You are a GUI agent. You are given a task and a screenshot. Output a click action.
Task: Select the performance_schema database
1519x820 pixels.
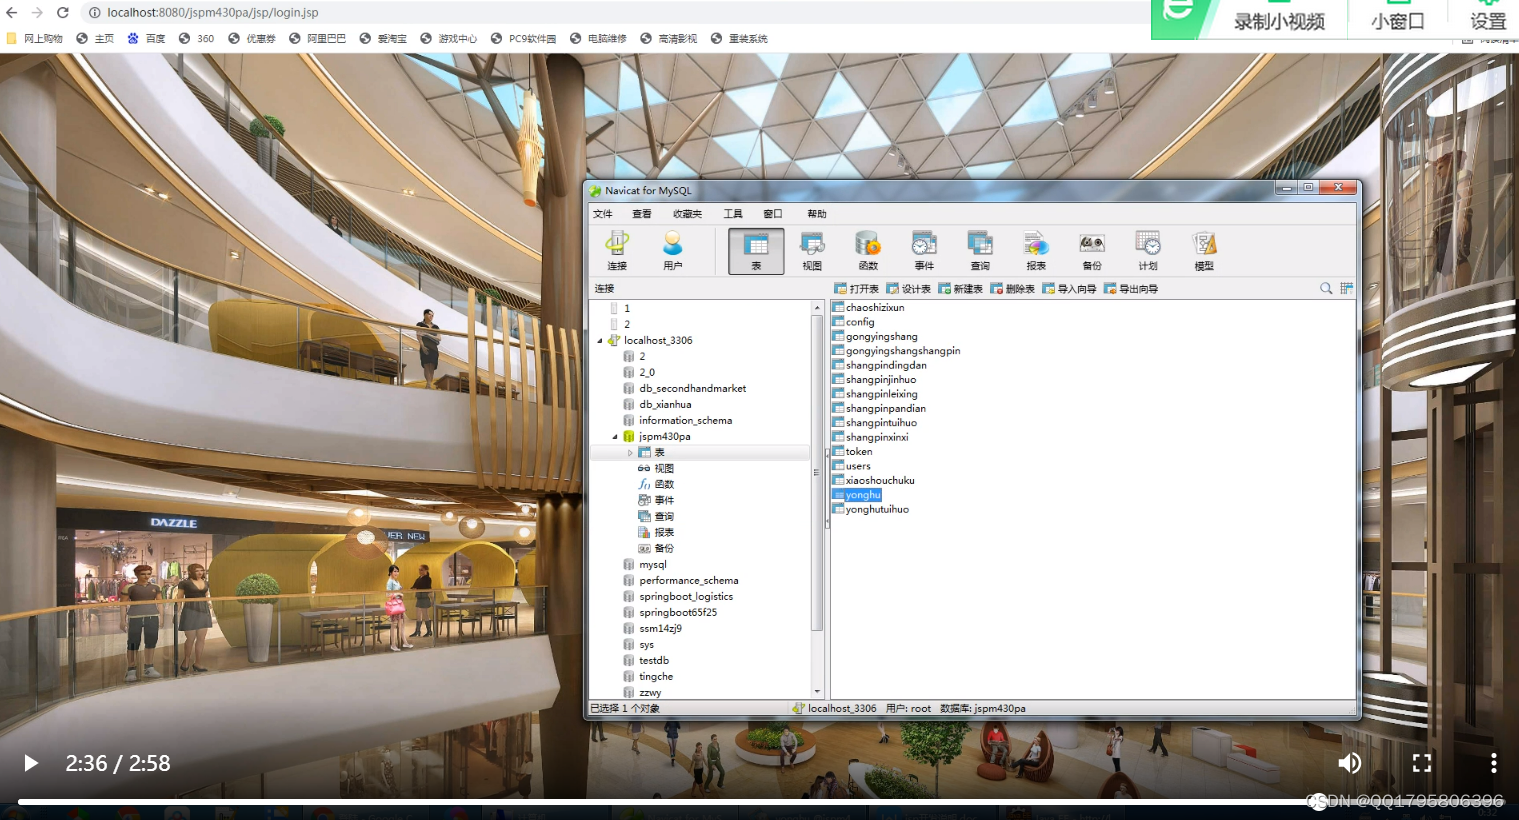pos(688,581)
